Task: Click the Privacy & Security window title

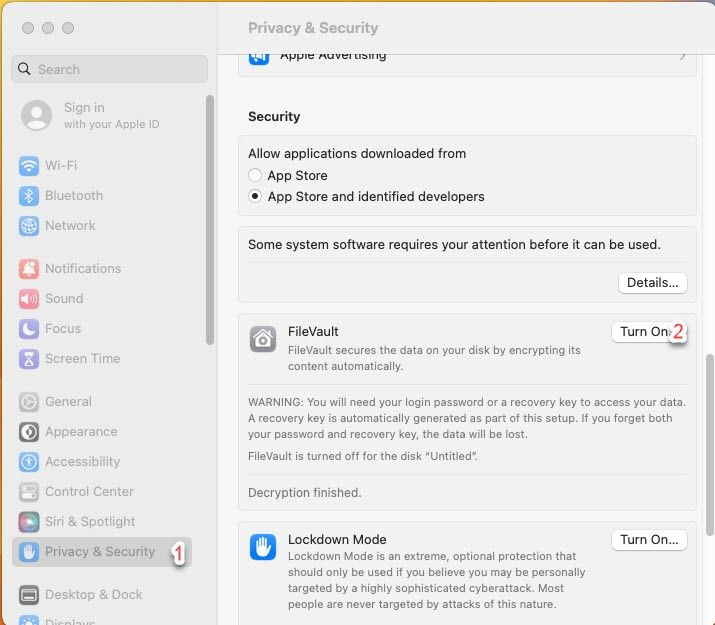Action: [x=313, y=28]
